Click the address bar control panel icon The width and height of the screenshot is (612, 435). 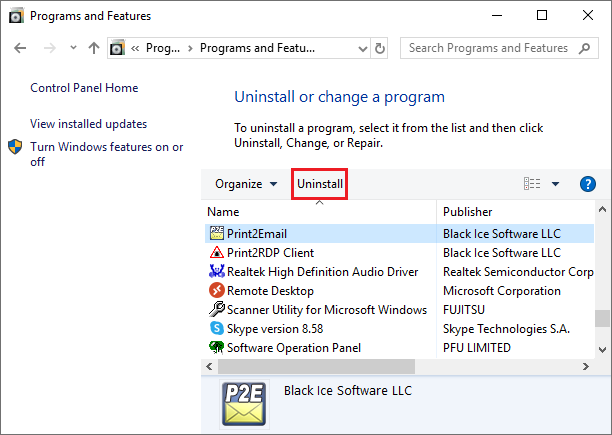coord(117,48)
